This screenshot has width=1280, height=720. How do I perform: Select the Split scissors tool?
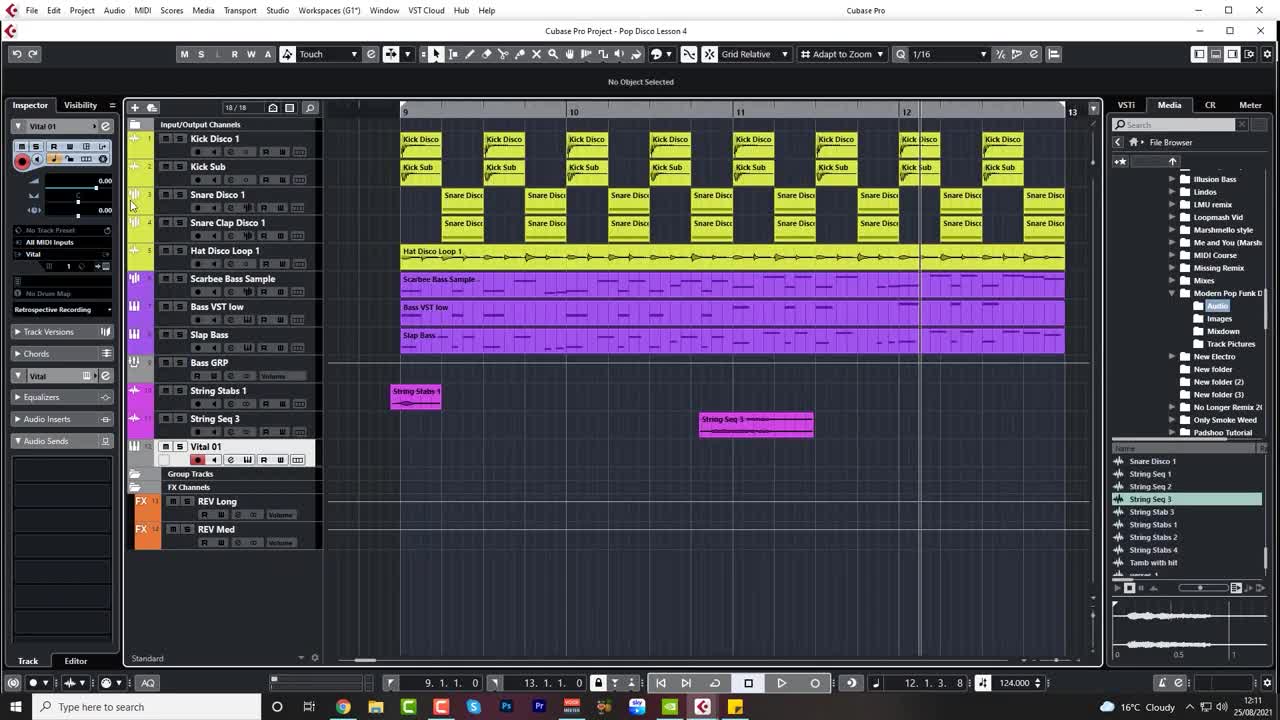(503, 54)
